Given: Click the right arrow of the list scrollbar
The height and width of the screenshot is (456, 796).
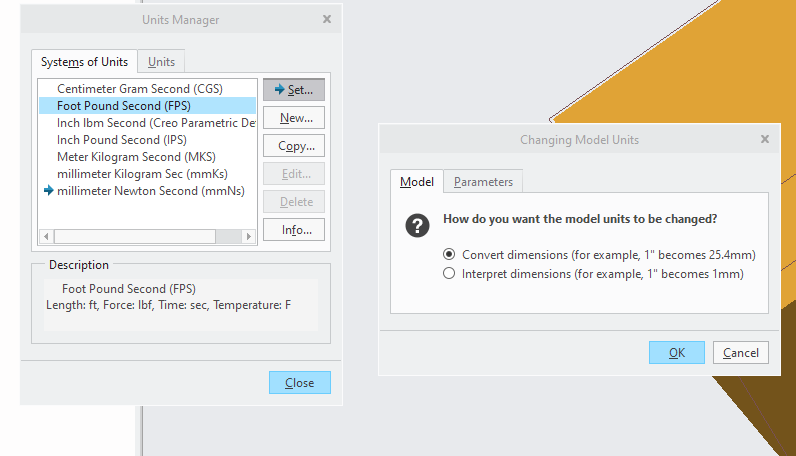Looking at the screenshot, I should click(x=248, y=236).
